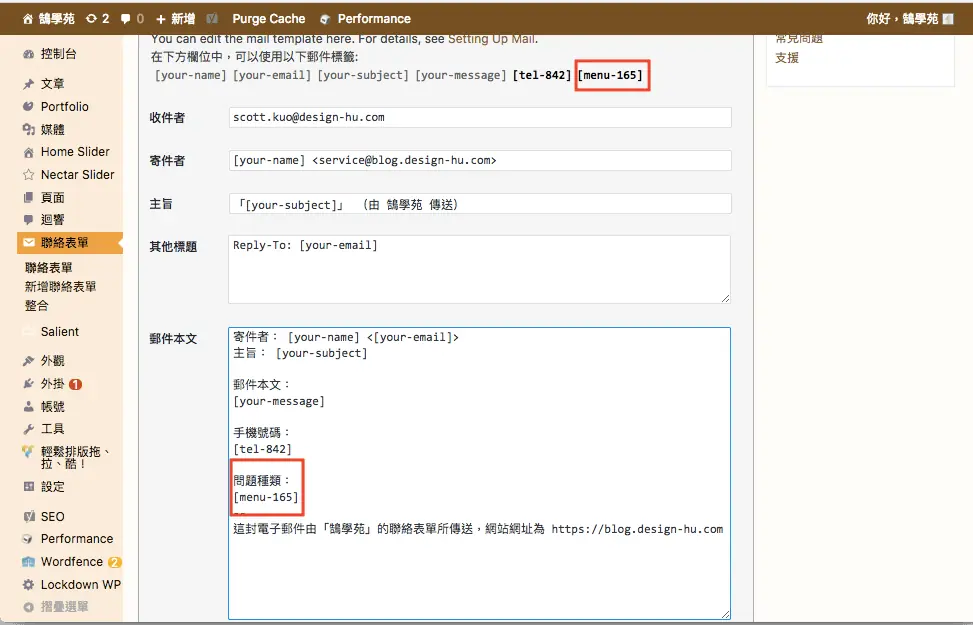Click the comment icon next to 迴響
973x625 pixels.
coord(29,220)
